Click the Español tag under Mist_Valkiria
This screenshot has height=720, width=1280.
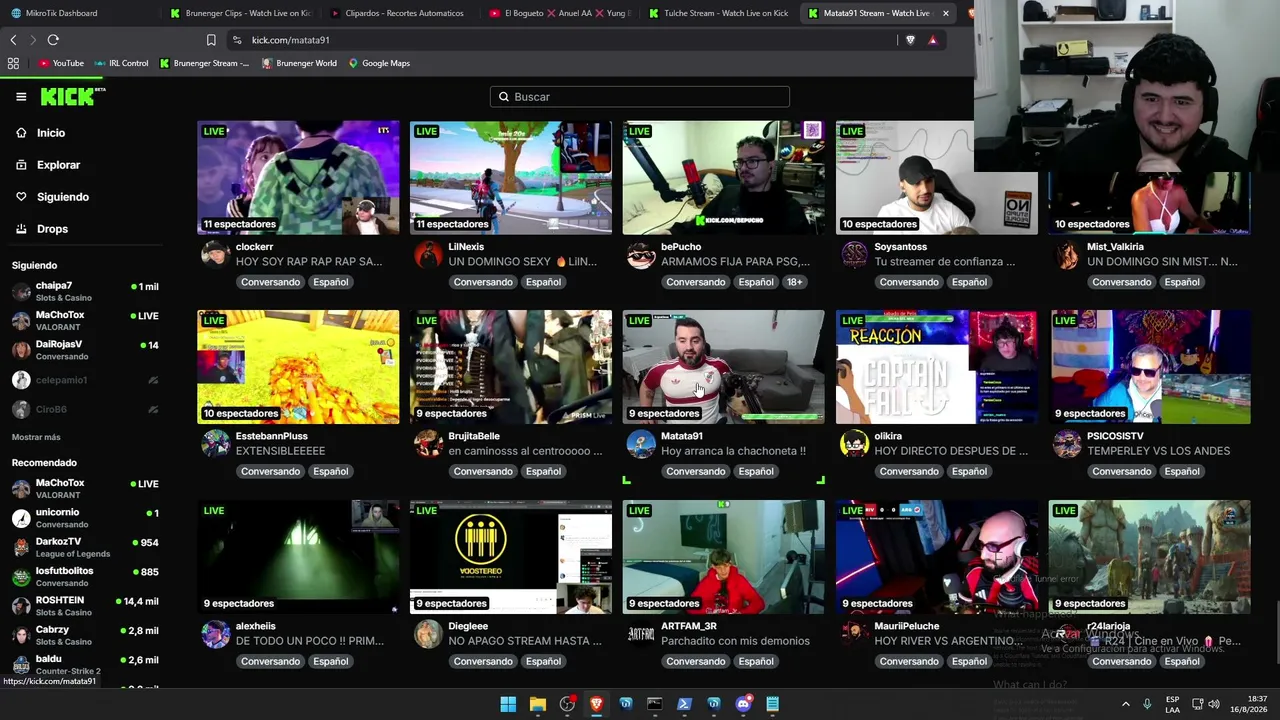[x=1182, y=282]
